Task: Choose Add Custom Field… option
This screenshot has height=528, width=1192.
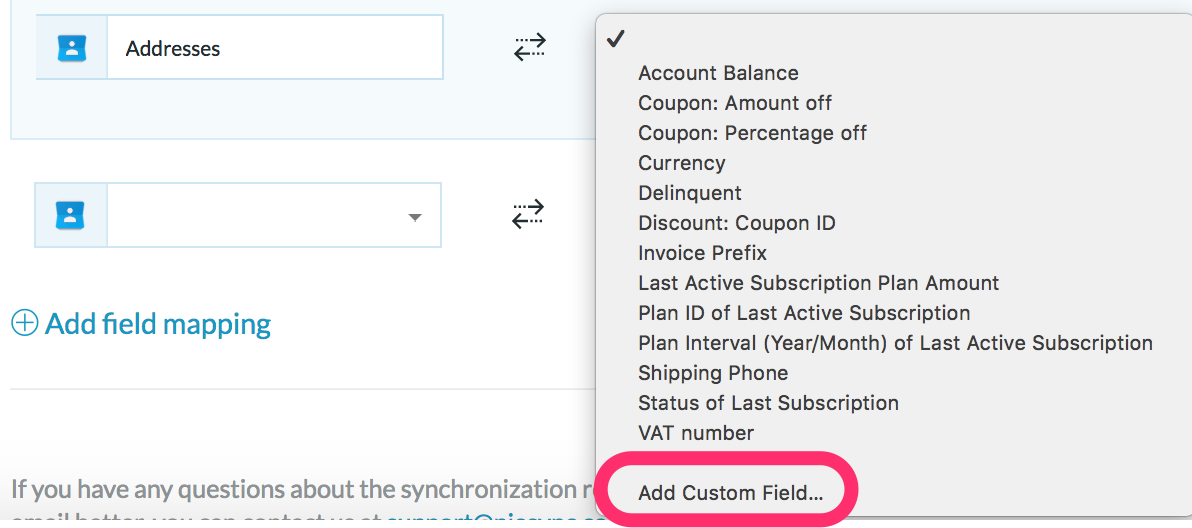Action: [731, 493]
